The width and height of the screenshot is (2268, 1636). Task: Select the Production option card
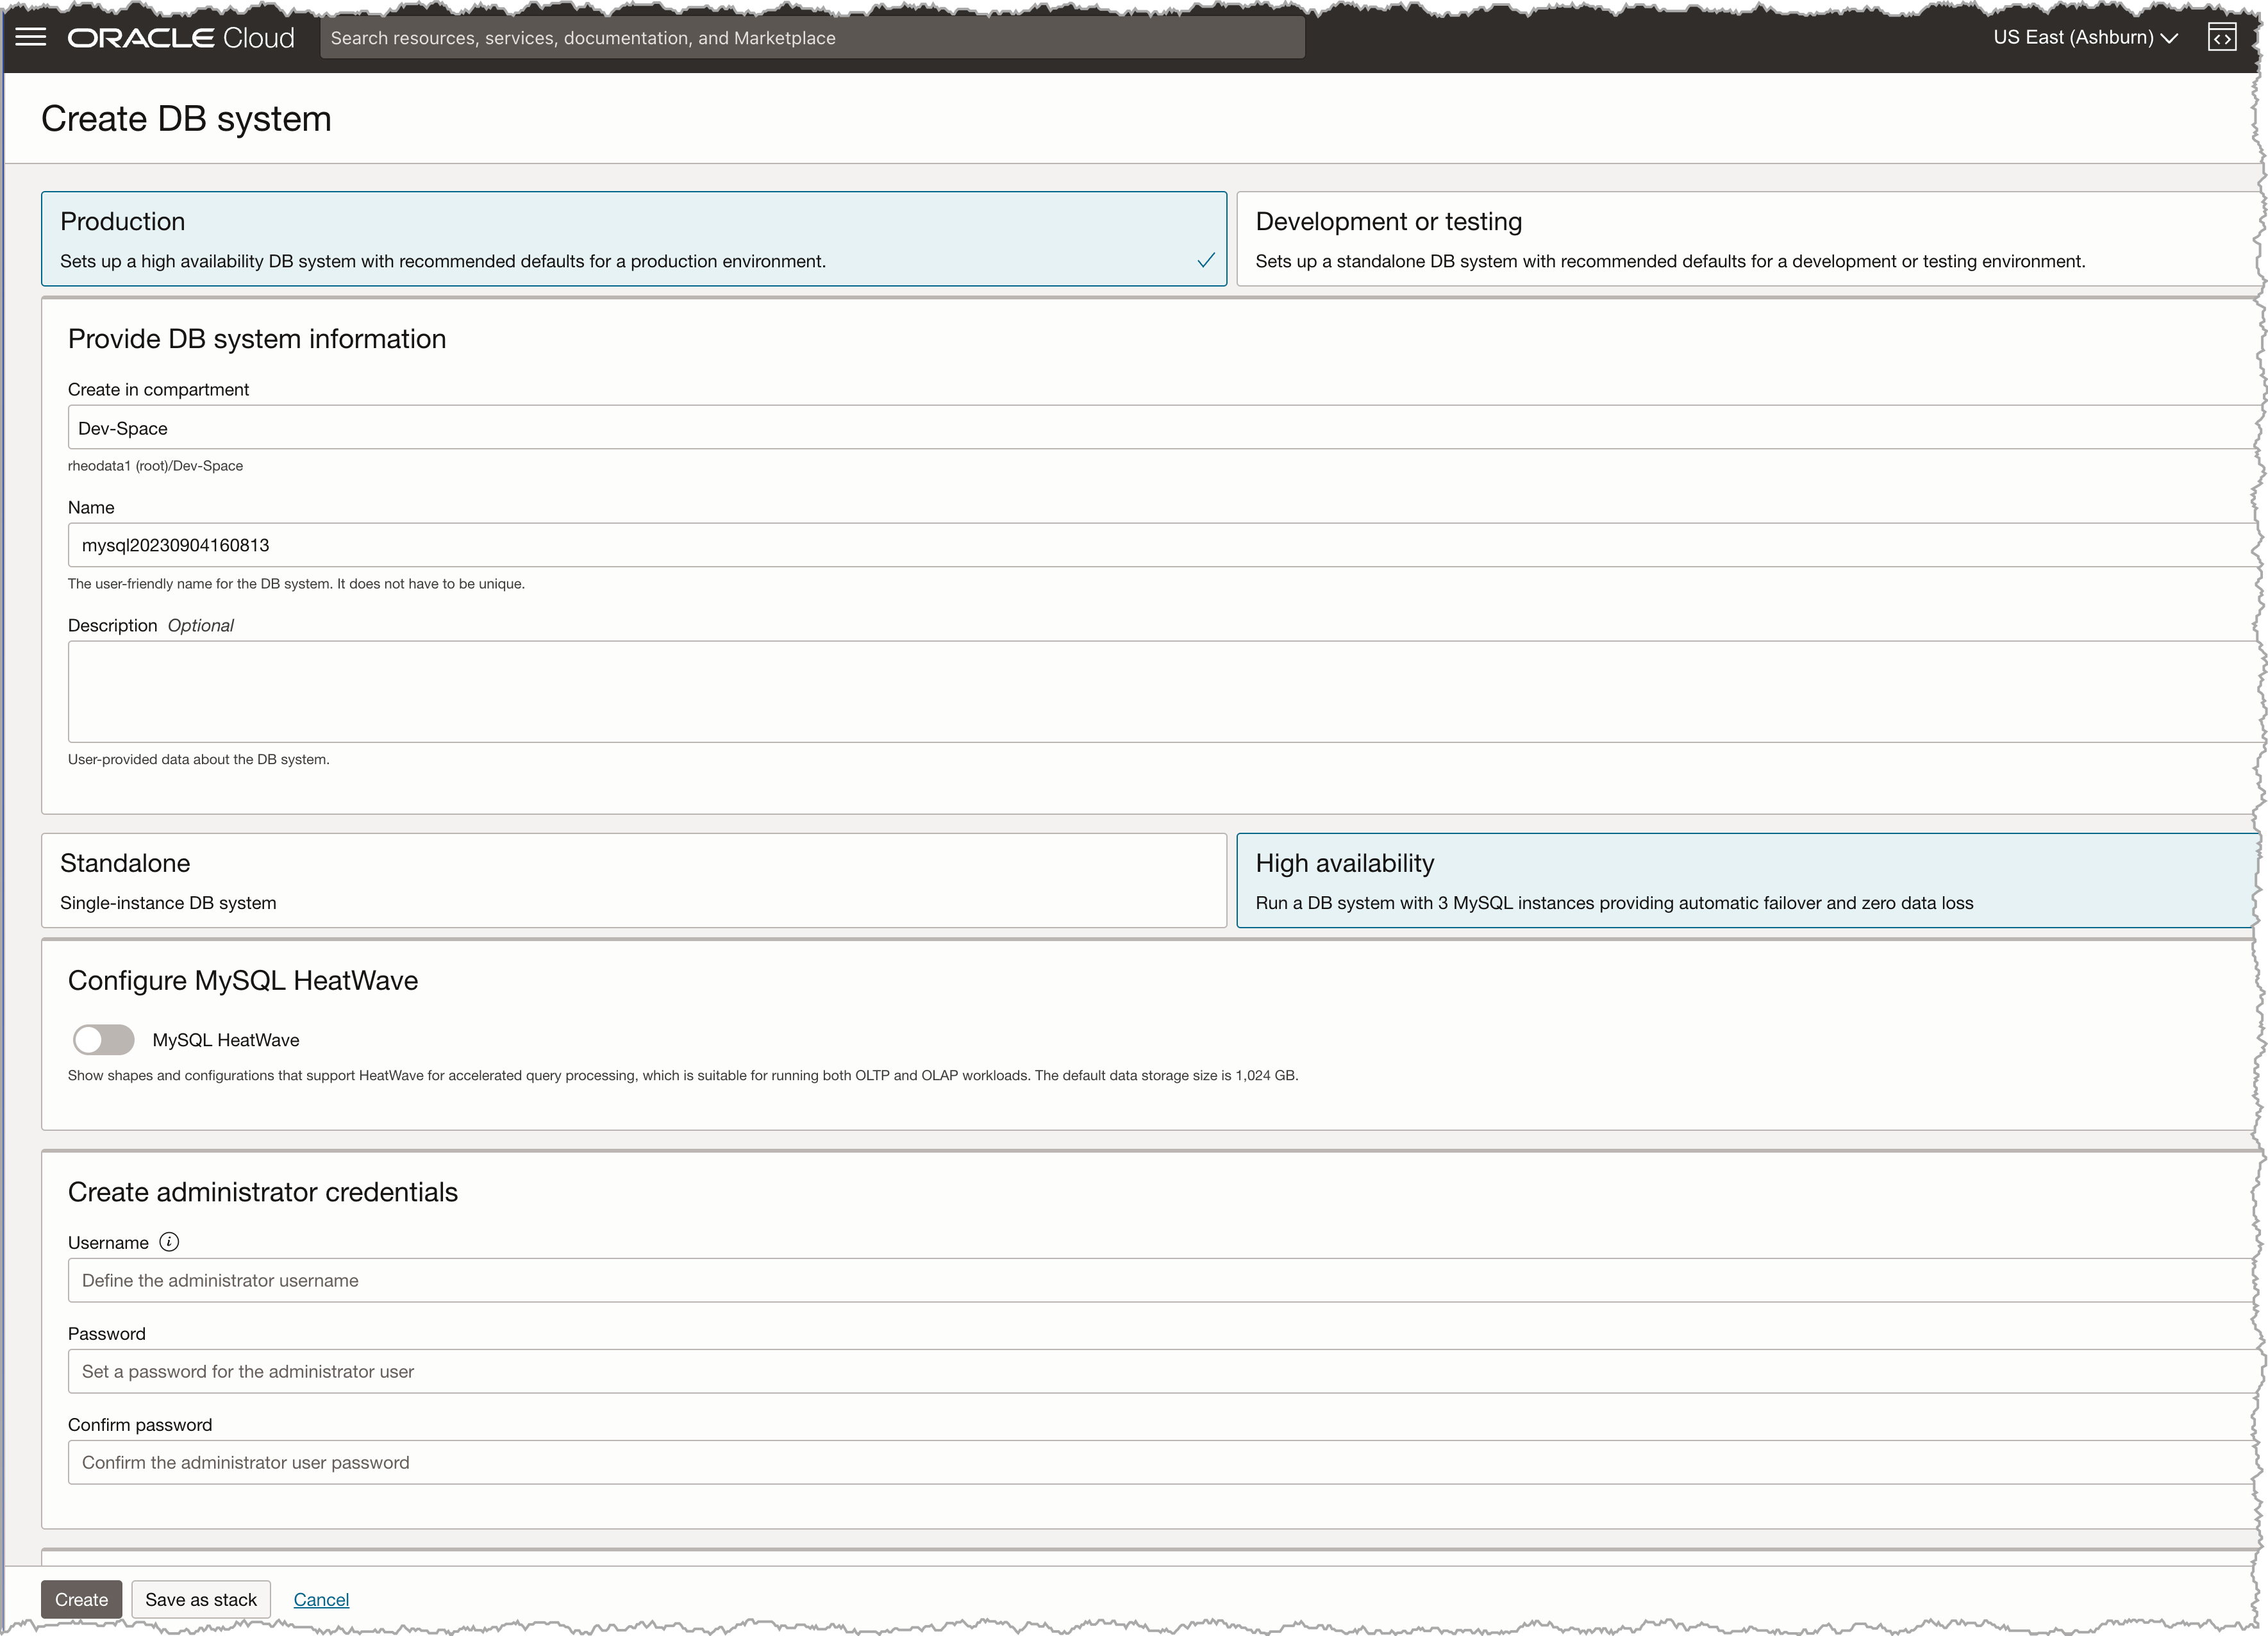pyautogui.click(x=633, y=239)
